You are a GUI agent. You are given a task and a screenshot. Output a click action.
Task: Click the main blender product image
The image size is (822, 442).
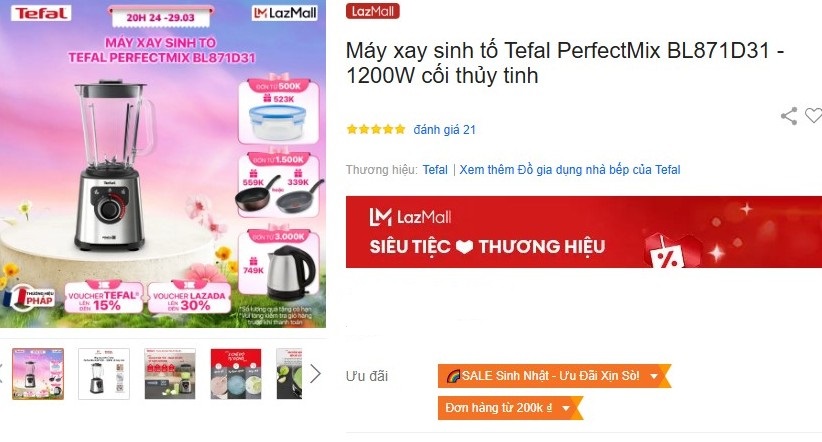[163, 164]
